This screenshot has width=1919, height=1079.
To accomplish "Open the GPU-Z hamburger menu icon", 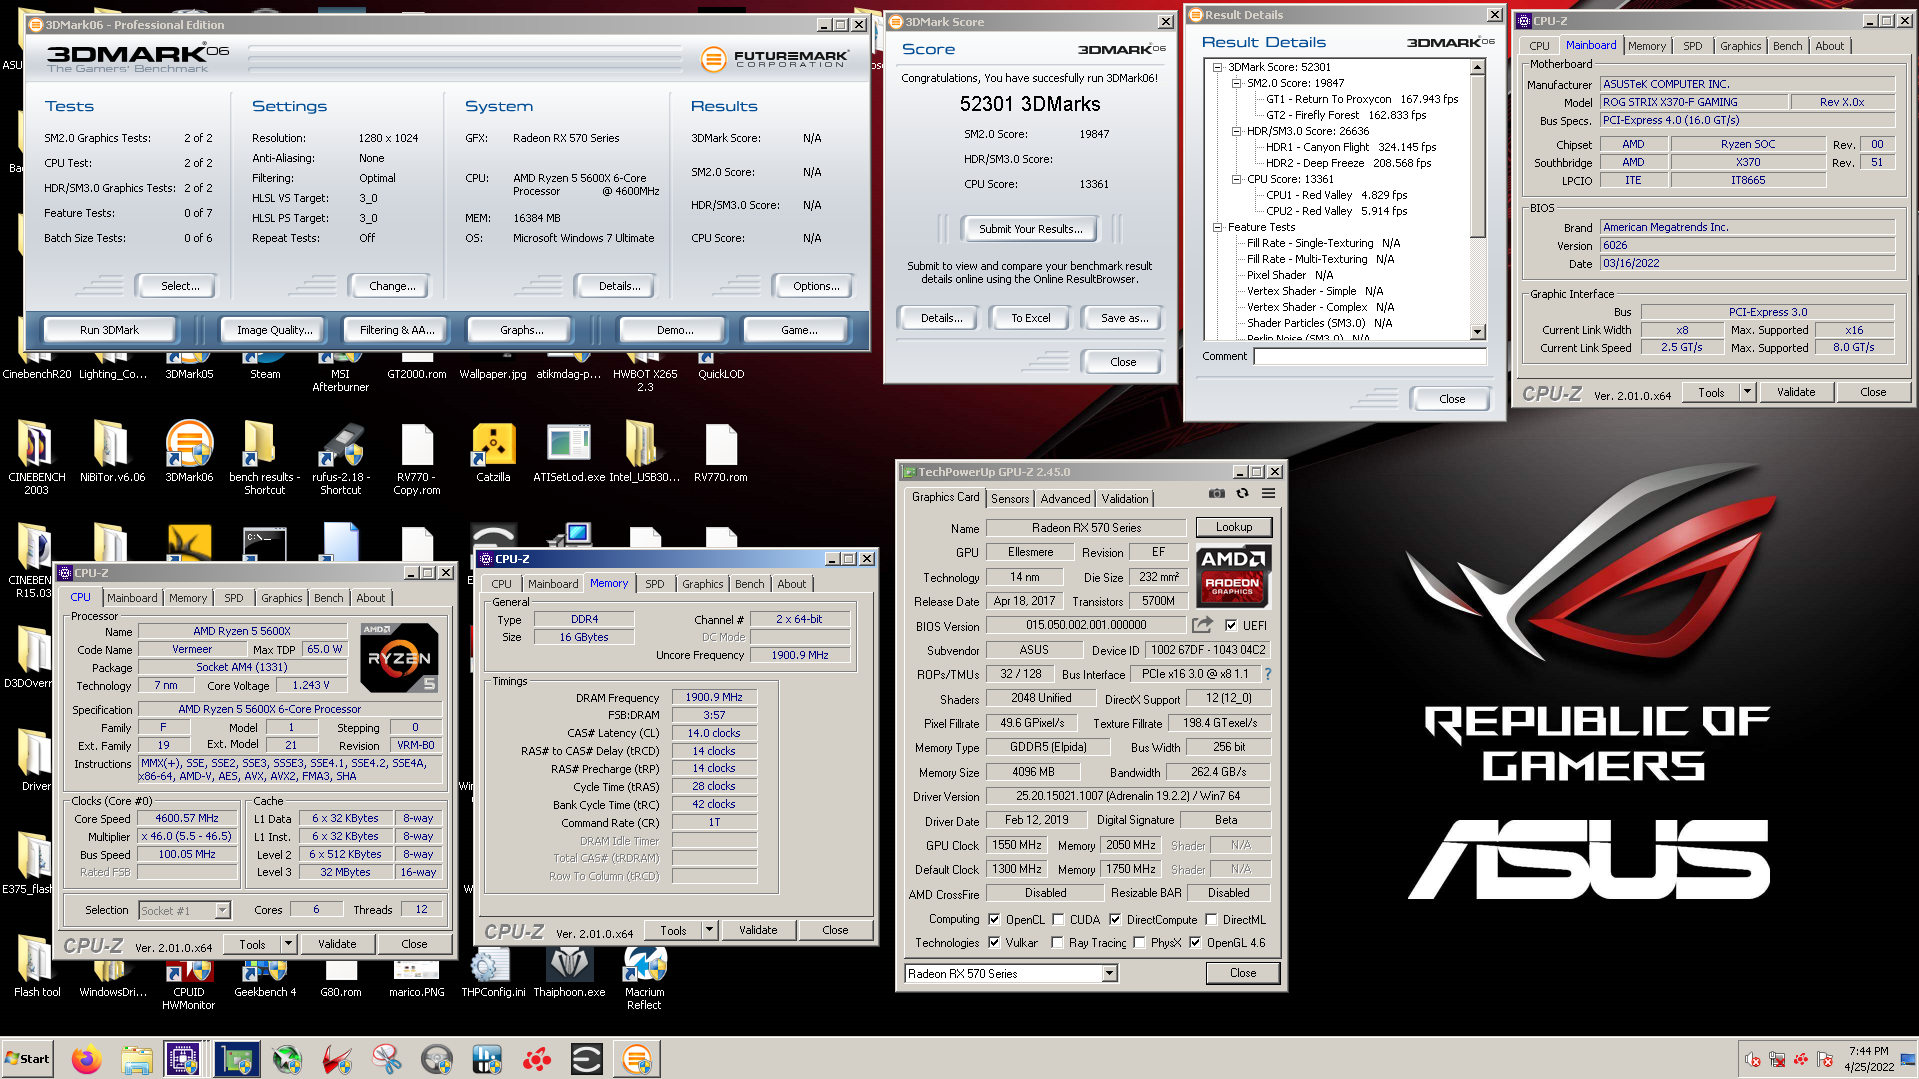I will click(1268, 493).
